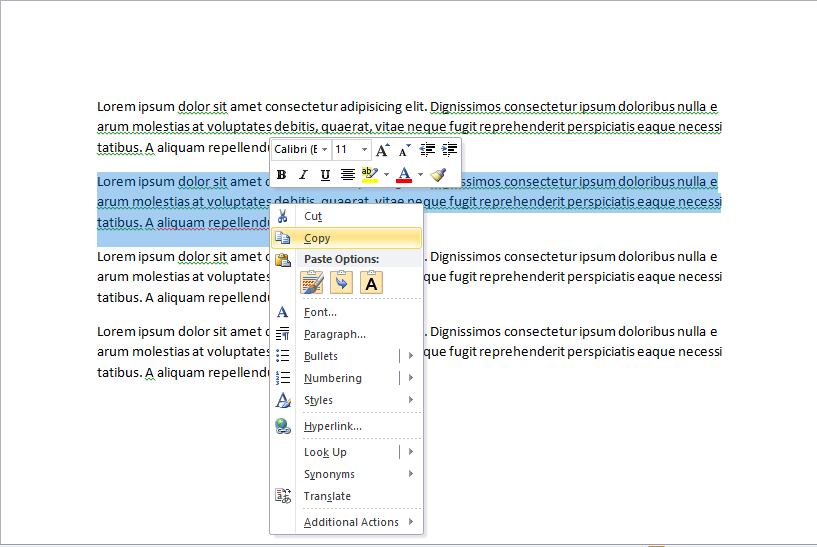Expand the Styles submenu arrow
Image resolution: width=817 pixels, height=547 pixels.
[411, 400]
